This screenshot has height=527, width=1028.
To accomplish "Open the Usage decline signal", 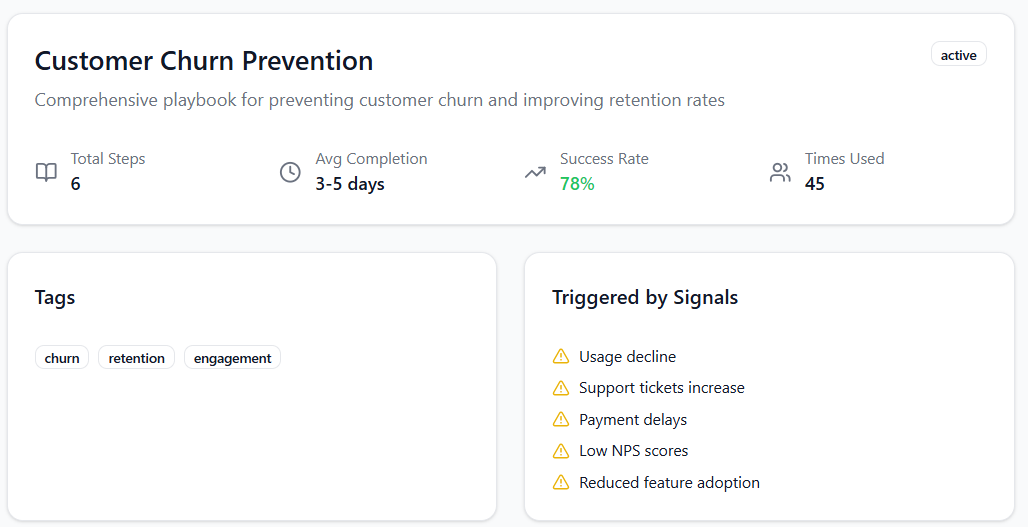I will click(x=627, y=357).
